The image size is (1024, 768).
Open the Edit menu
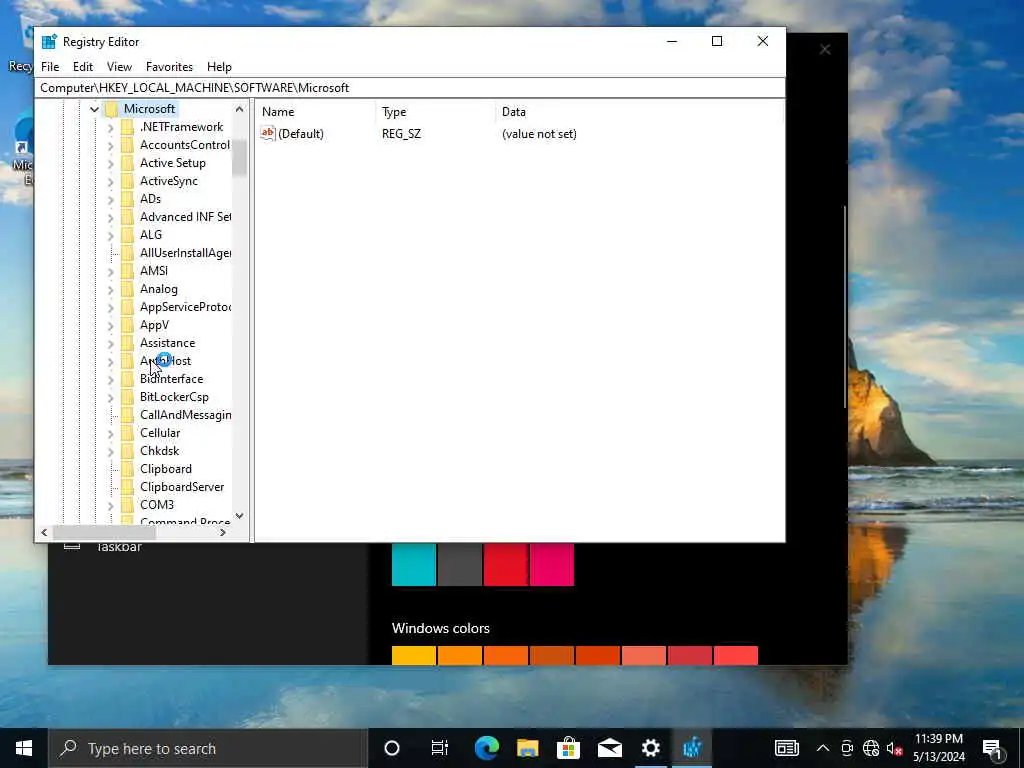pyautogui.click(x=82, y=67)
